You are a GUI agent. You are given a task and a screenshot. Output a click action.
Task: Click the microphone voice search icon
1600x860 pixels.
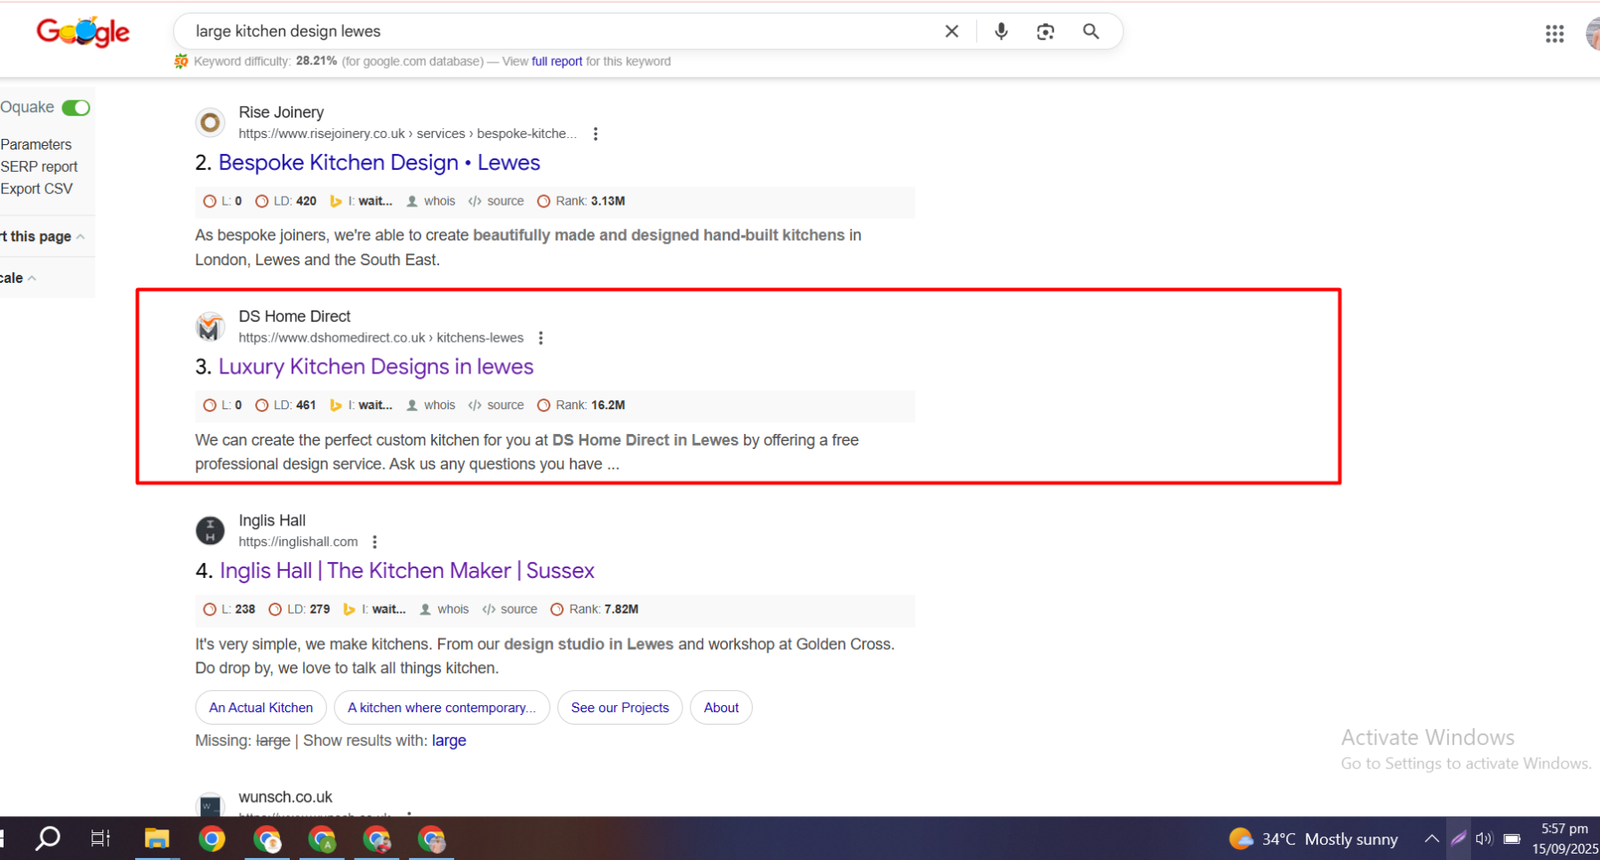1001,31
